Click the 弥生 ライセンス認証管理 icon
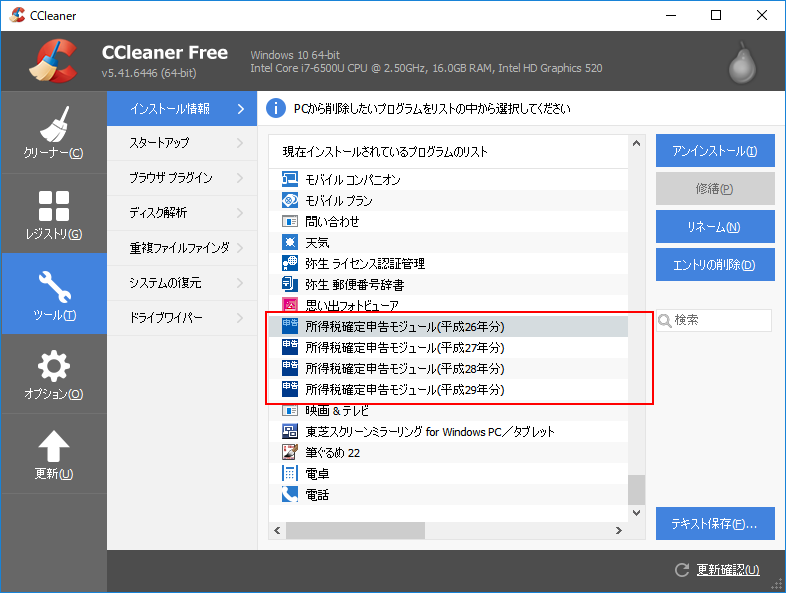This screenshot has height=593, width=786. tap(290, 264)
